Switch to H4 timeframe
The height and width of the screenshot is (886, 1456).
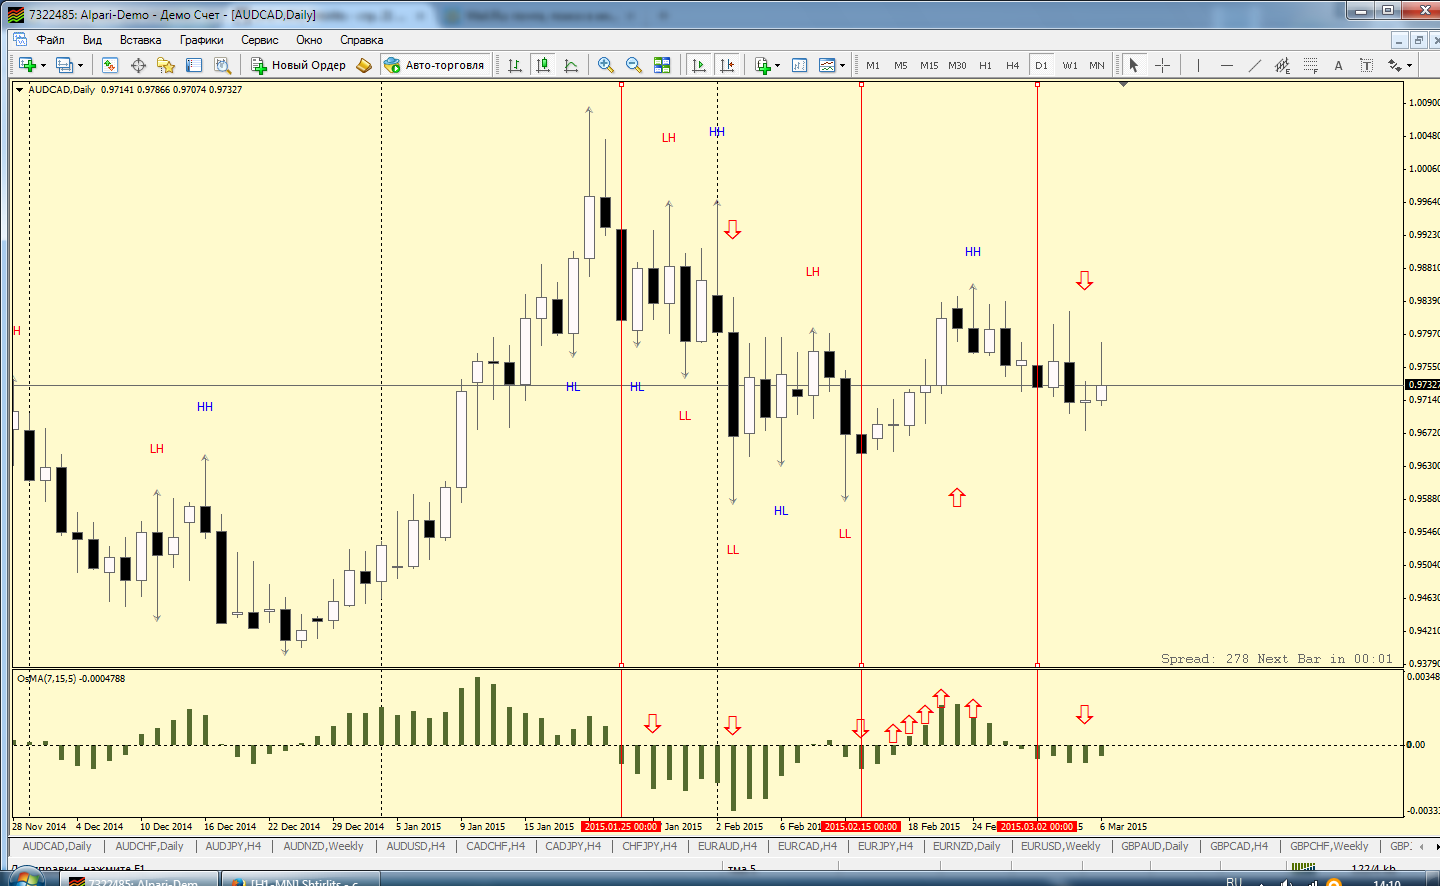(1013, 65)
